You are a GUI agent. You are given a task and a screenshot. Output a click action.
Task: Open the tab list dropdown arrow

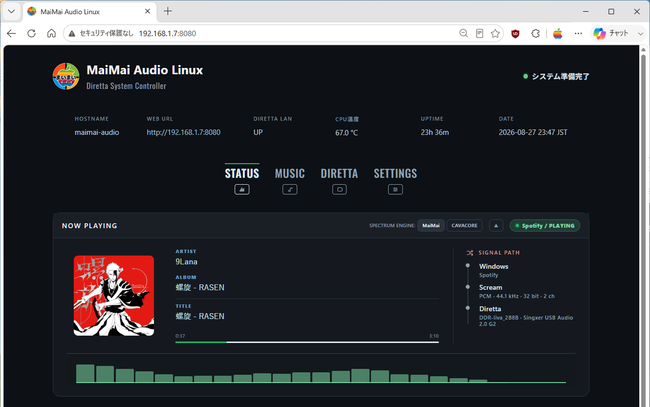11,12
